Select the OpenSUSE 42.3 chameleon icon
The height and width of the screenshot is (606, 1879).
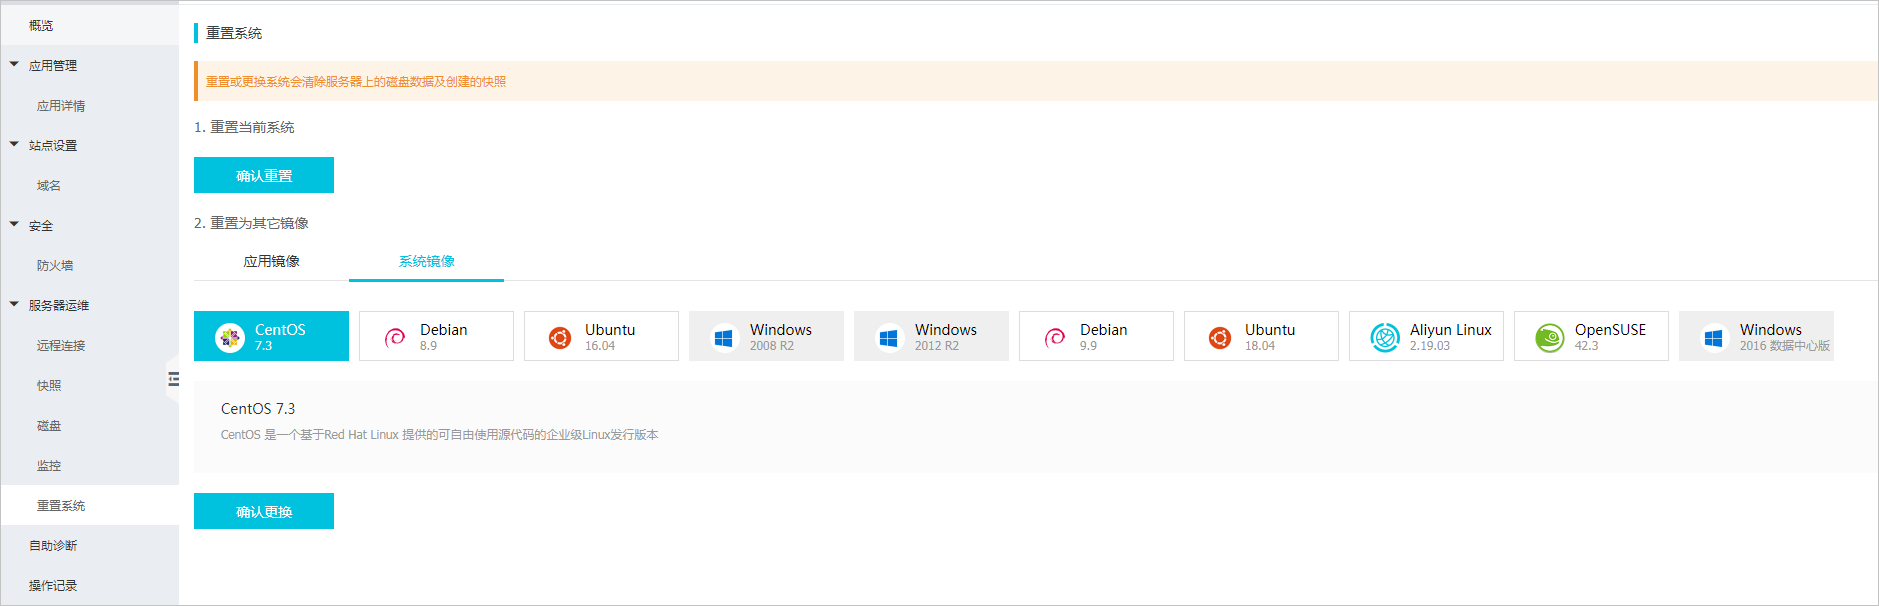pos(1549,338)
